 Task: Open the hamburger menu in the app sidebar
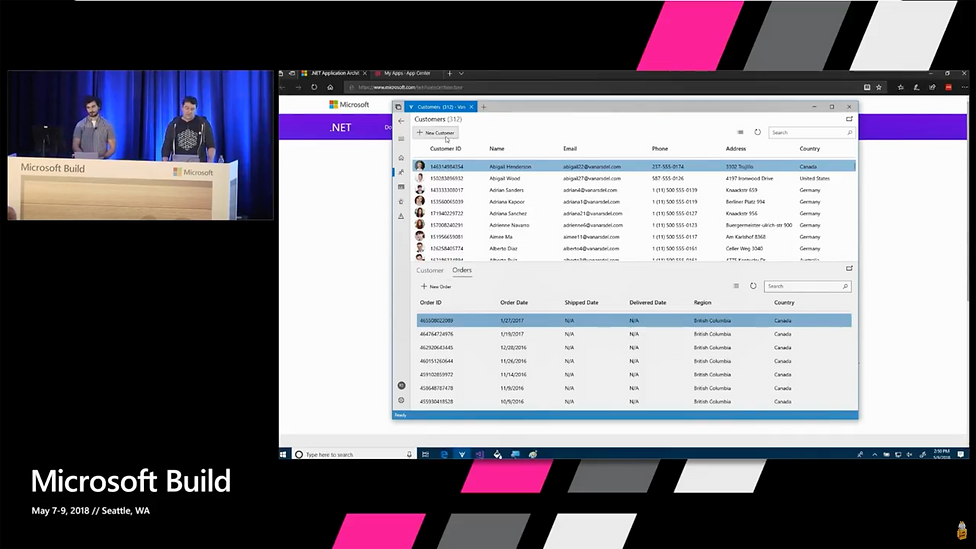(x=401, y=139)
